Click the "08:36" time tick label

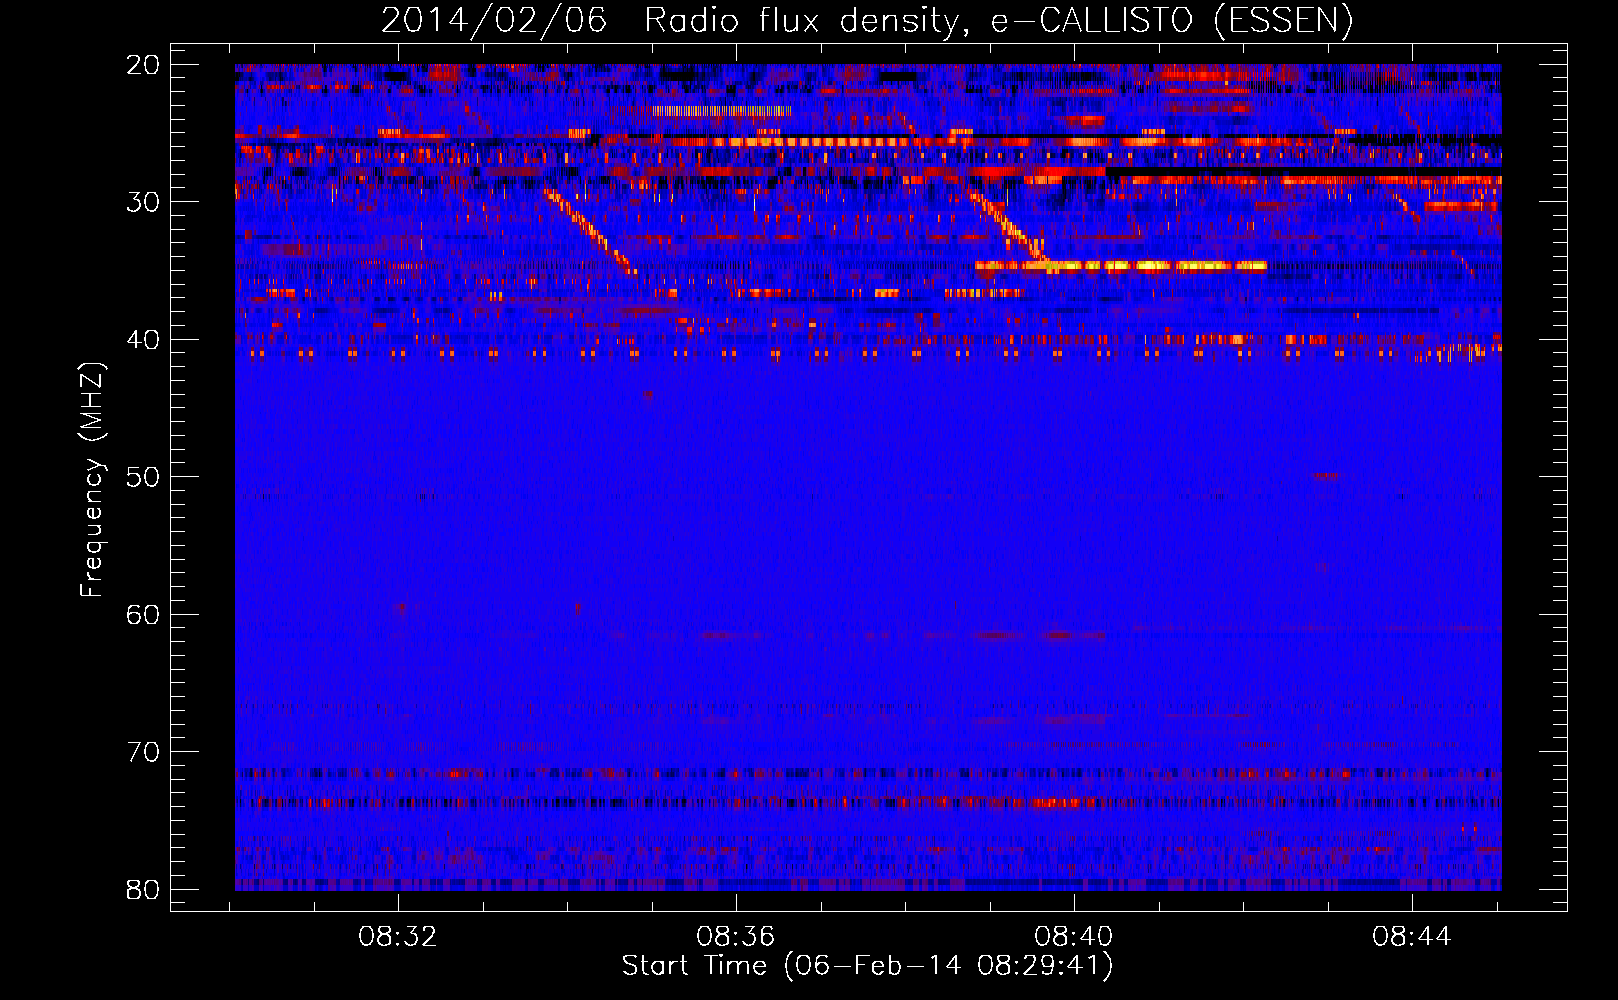[736, 937]
